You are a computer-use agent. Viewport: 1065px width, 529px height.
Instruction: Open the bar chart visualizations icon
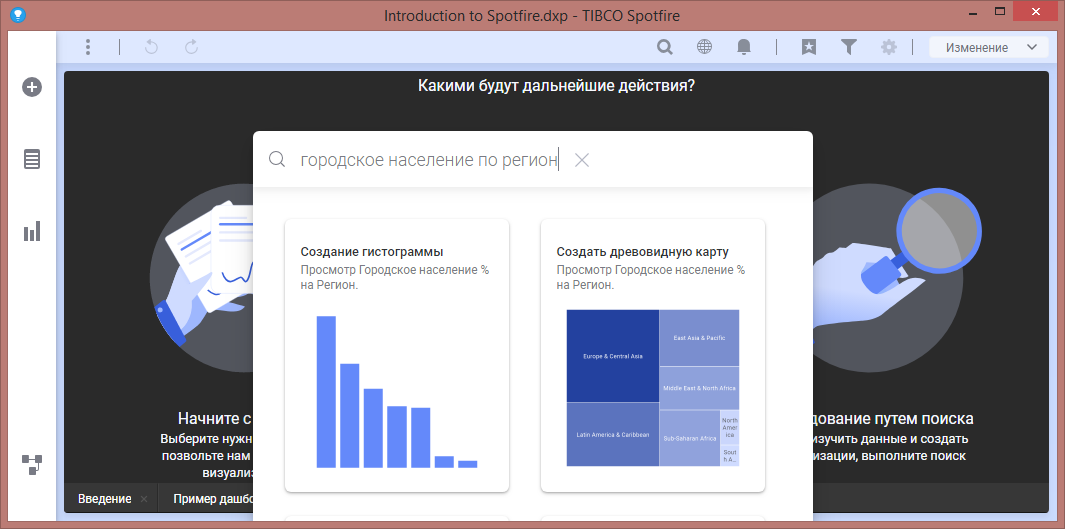tap(32, 231)
